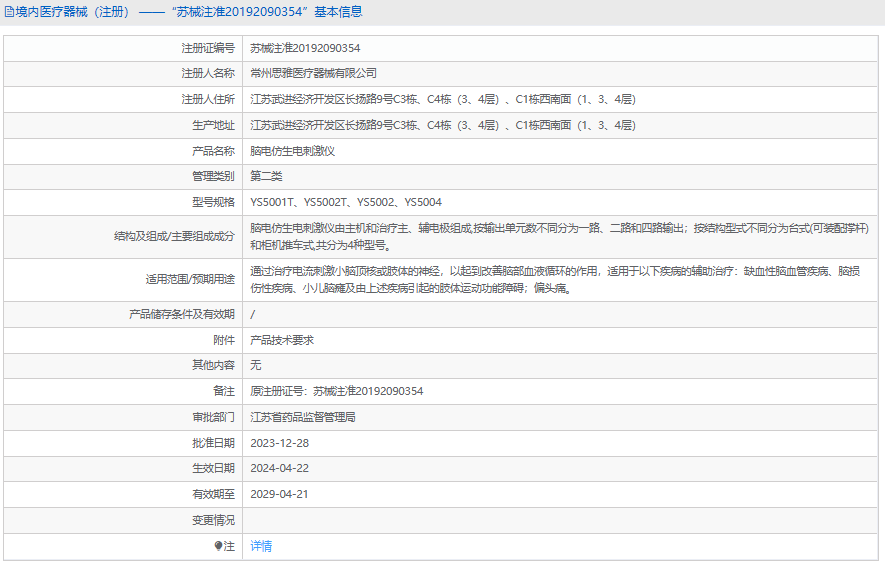
Task: Click the expiry date 2029-04-21
Action: (x=279, y=494)
